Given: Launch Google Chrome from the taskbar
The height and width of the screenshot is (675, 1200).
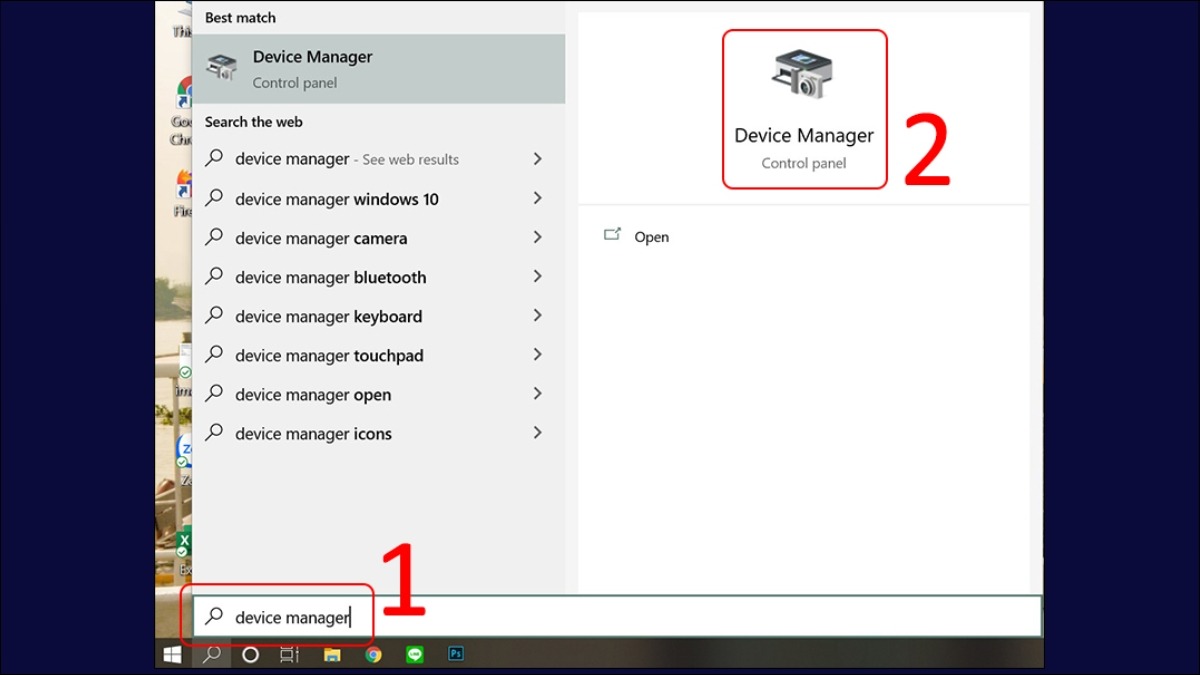Looking at the screenshot, I should pyautogui.click(x=374, y=655).
